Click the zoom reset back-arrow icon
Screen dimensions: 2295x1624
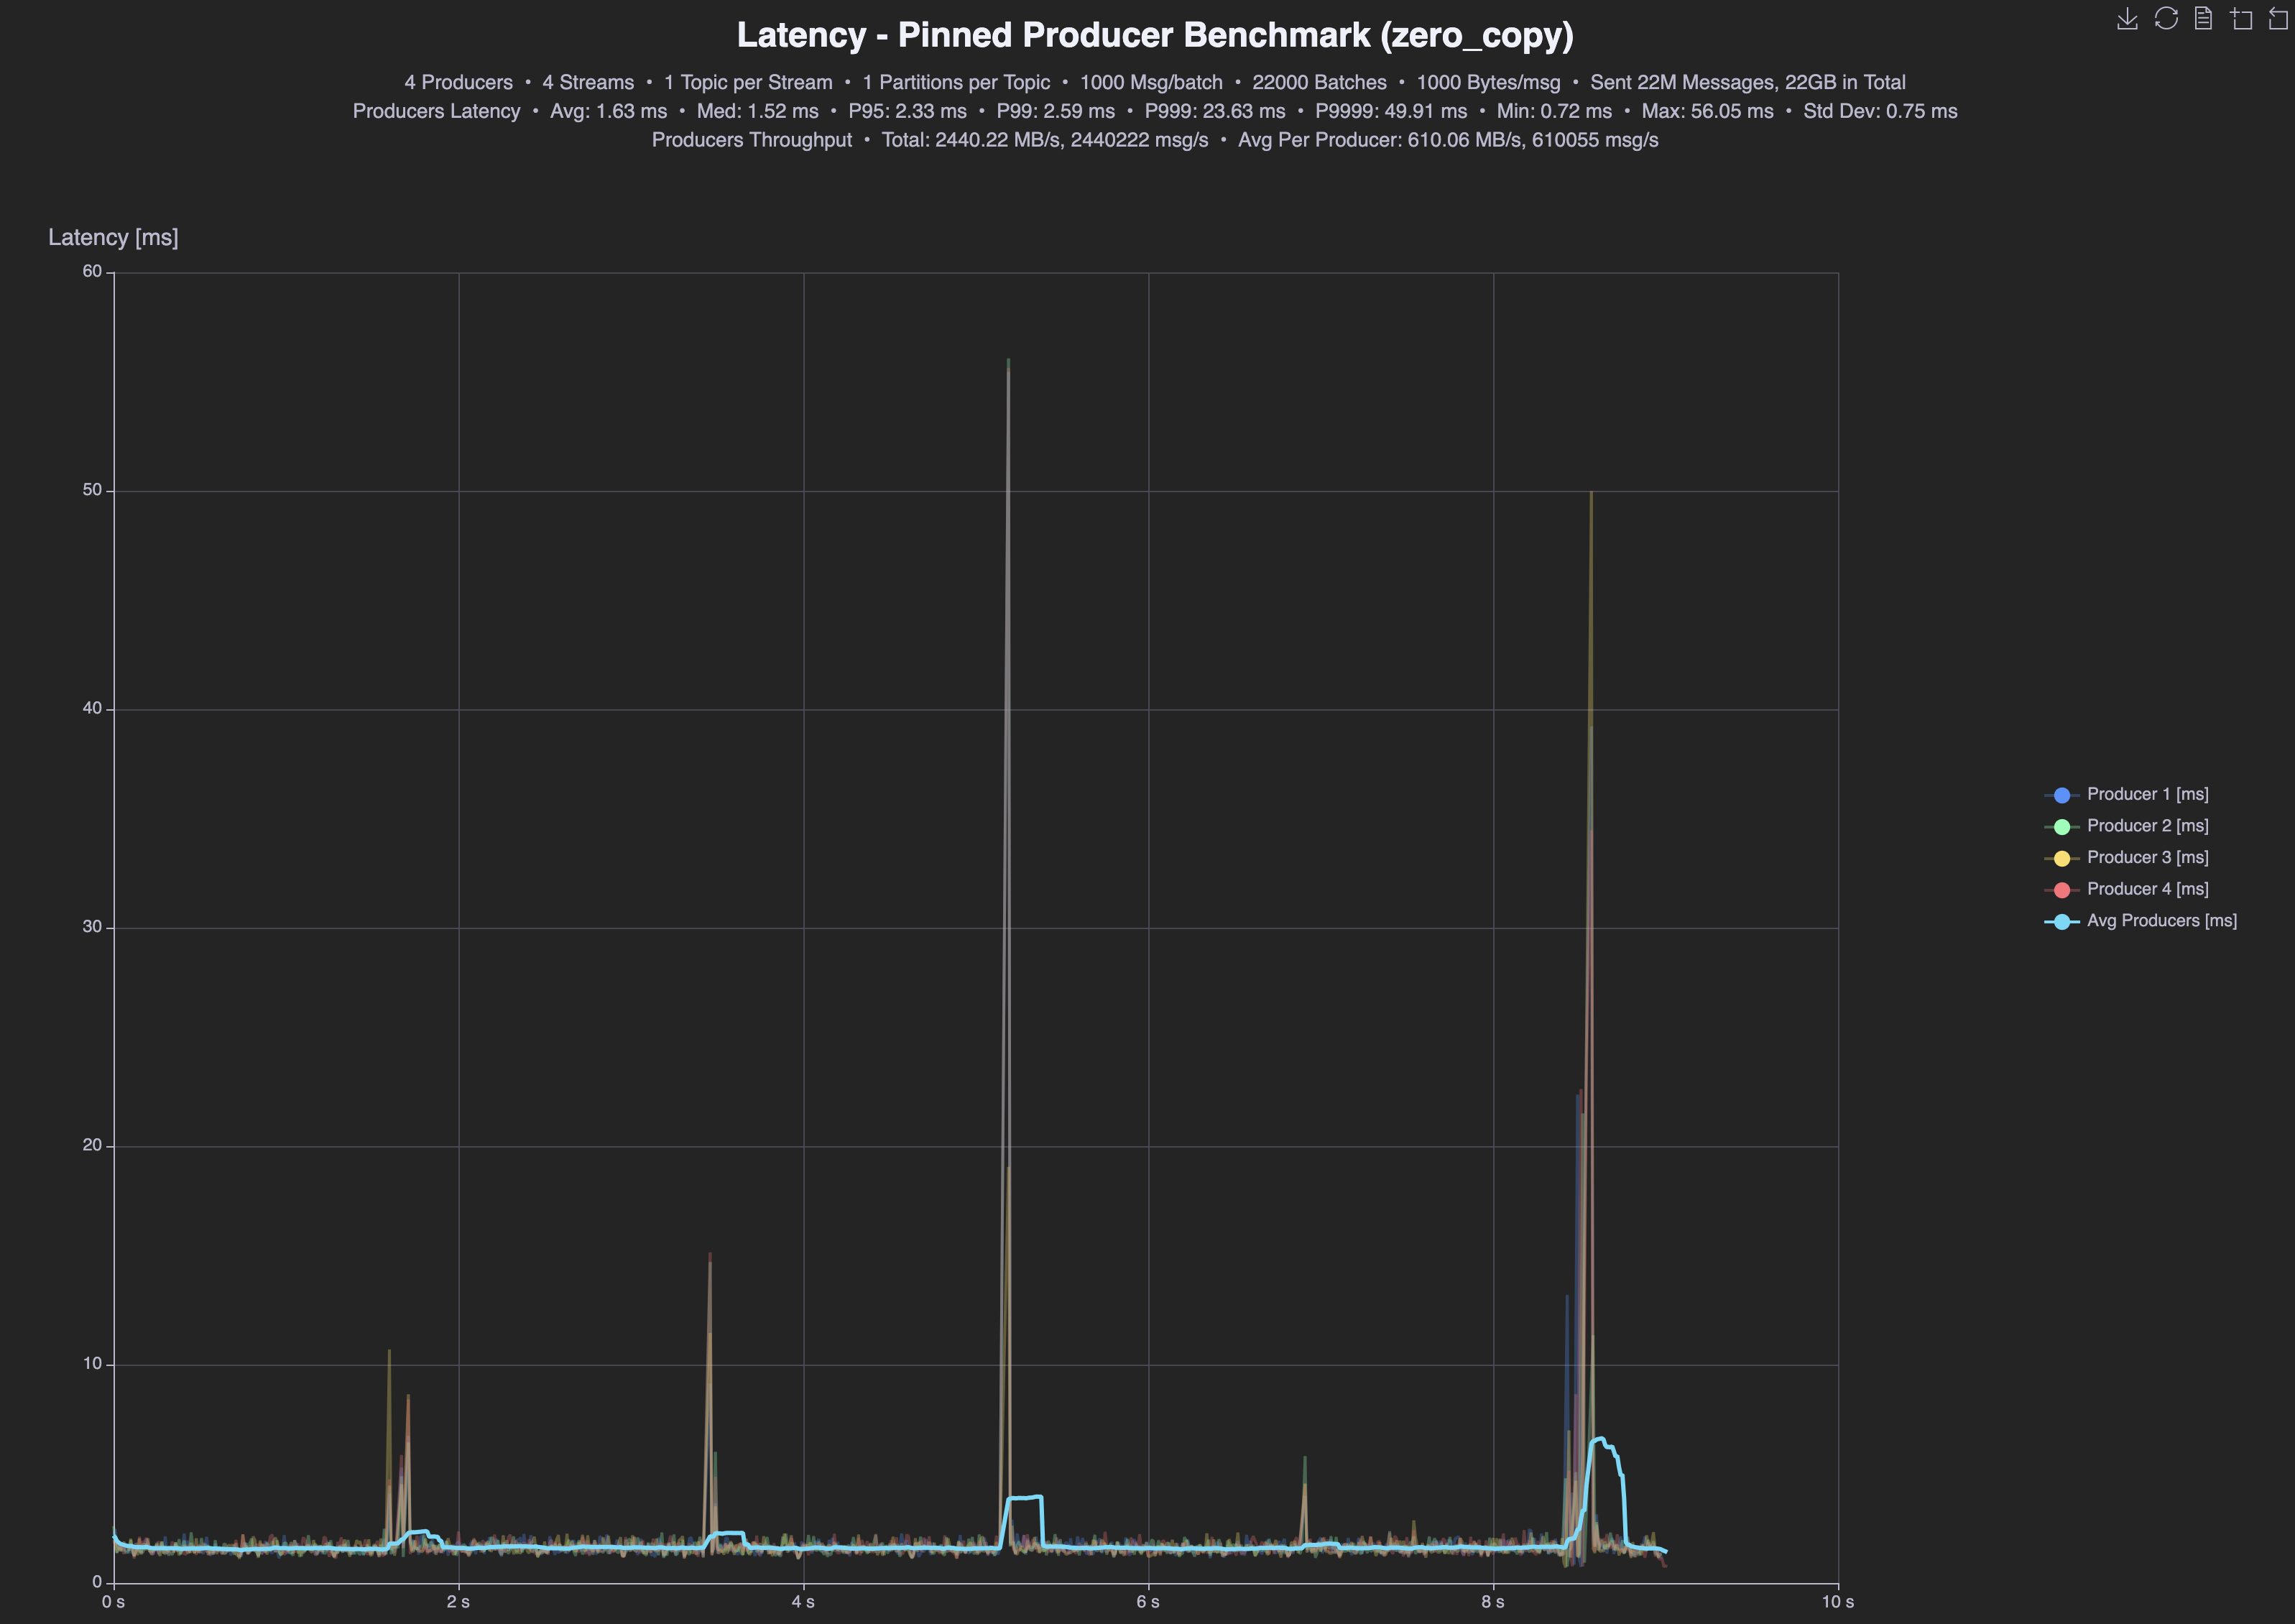pyautogui.click(x=2278, y=19)
